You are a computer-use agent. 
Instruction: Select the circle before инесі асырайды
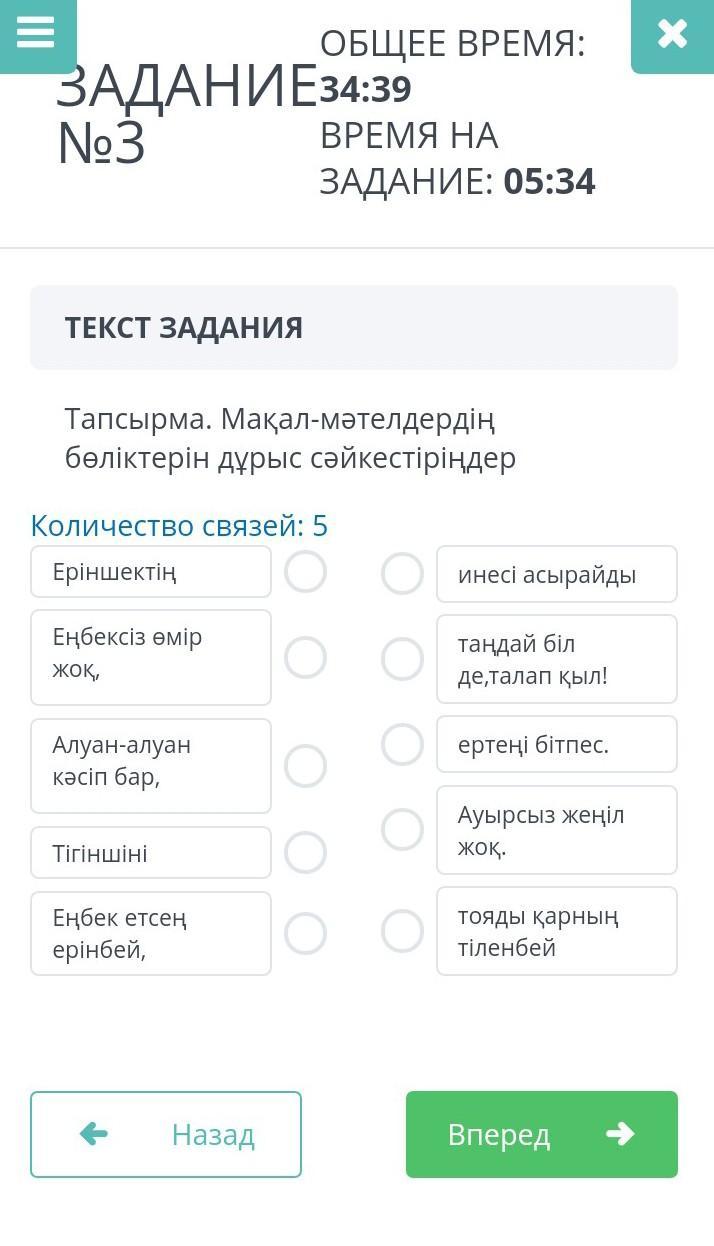[x=402, y=574]
